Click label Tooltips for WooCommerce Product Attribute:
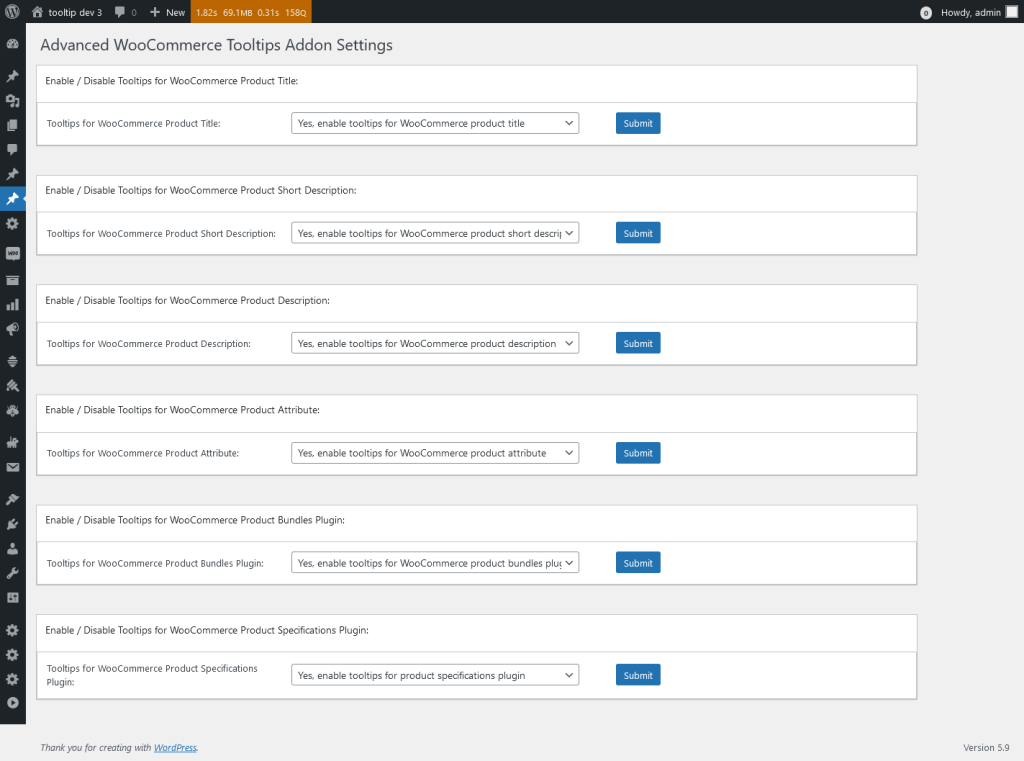This screenshot has width=1024, height=761. point(143,453)
